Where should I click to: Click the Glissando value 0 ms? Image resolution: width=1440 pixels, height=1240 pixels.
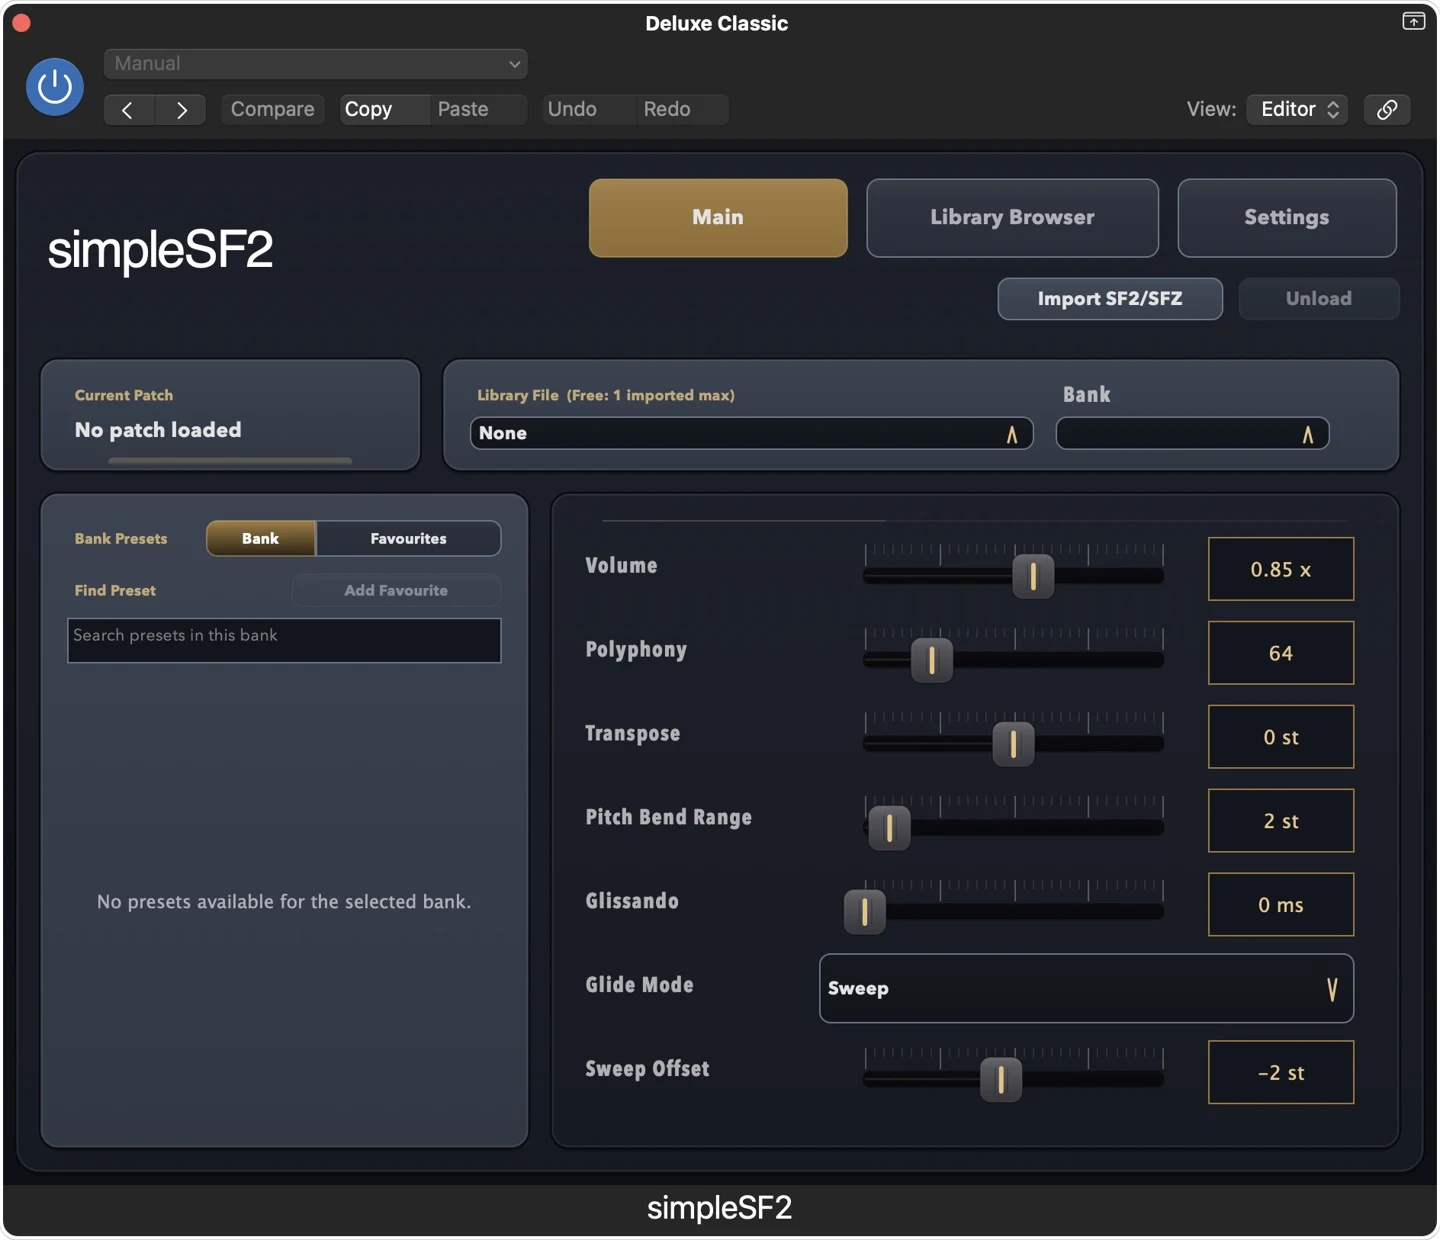1281,905
